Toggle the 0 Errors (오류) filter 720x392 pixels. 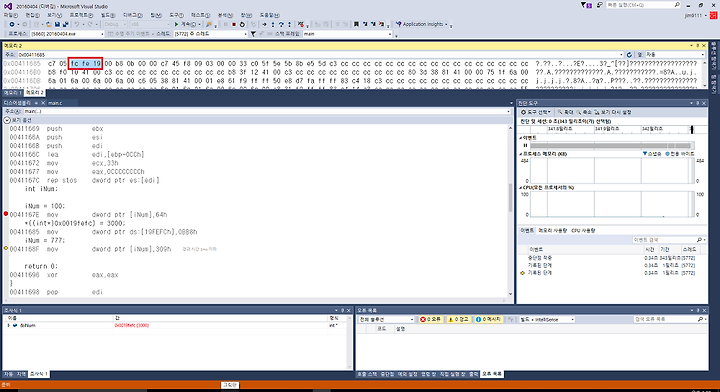pos(431,319)
